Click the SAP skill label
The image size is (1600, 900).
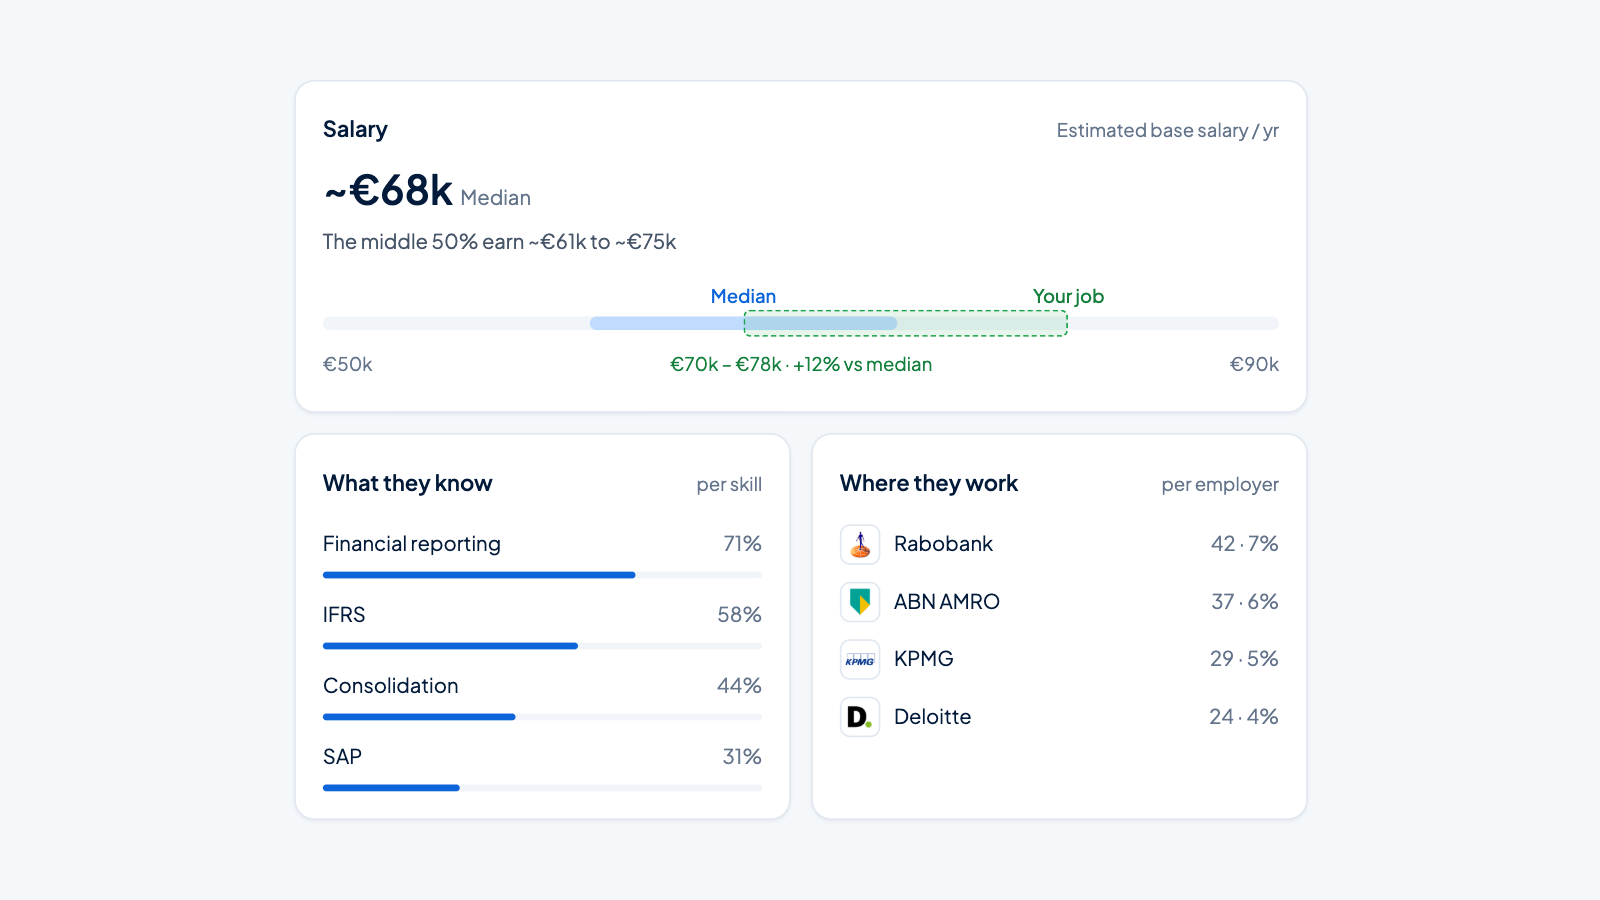pos(342,757)
